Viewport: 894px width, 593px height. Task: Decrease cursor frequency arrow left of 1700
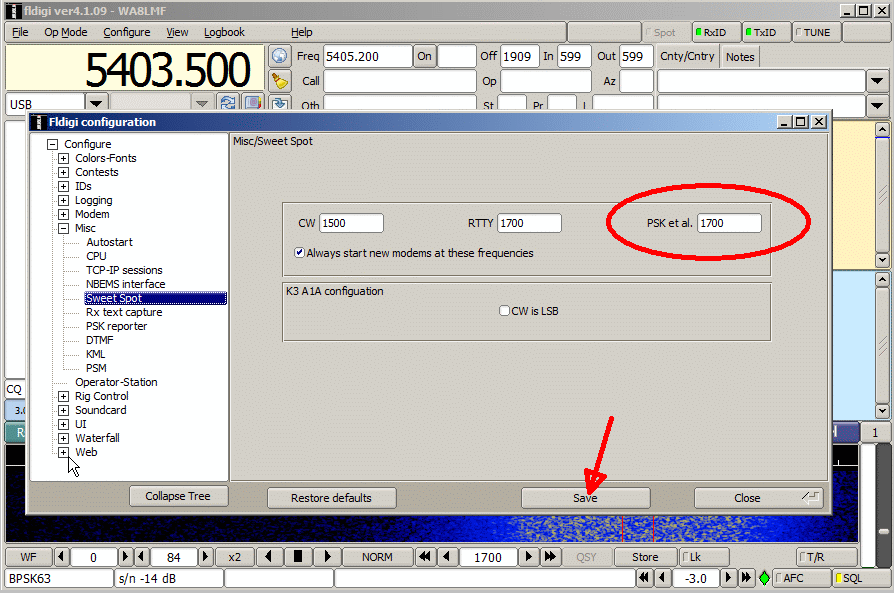point(447,557)
